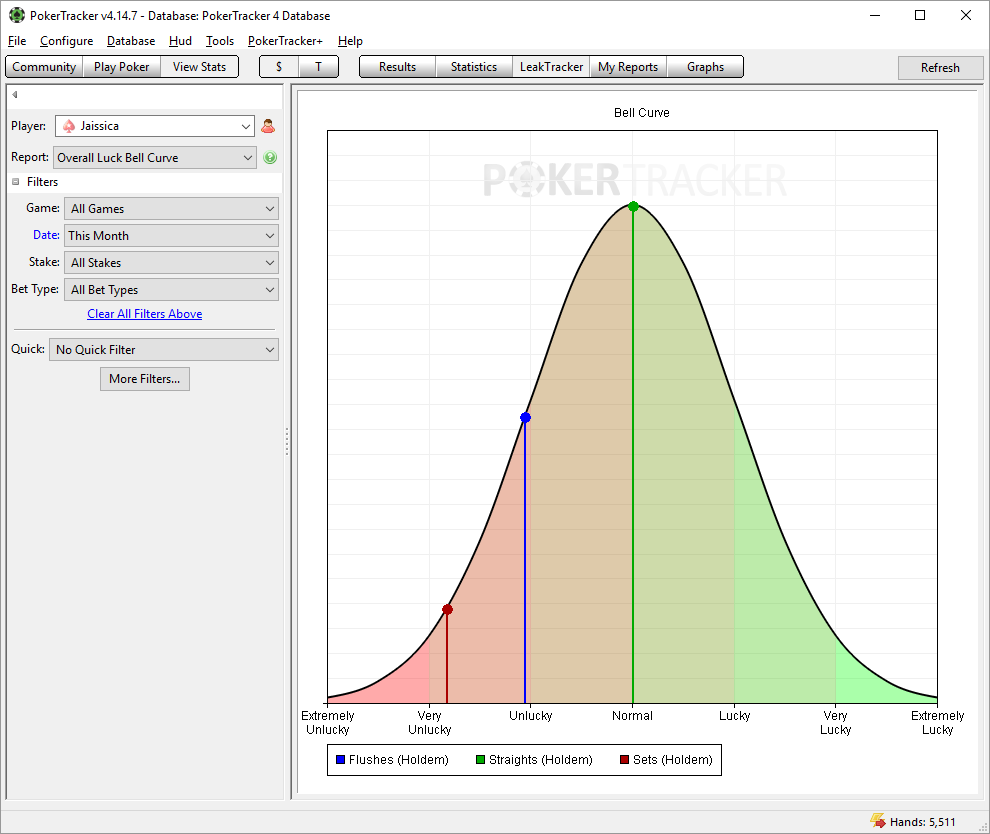
Task: Click the Hands: 5,511 status text
Action: (922, 822)
